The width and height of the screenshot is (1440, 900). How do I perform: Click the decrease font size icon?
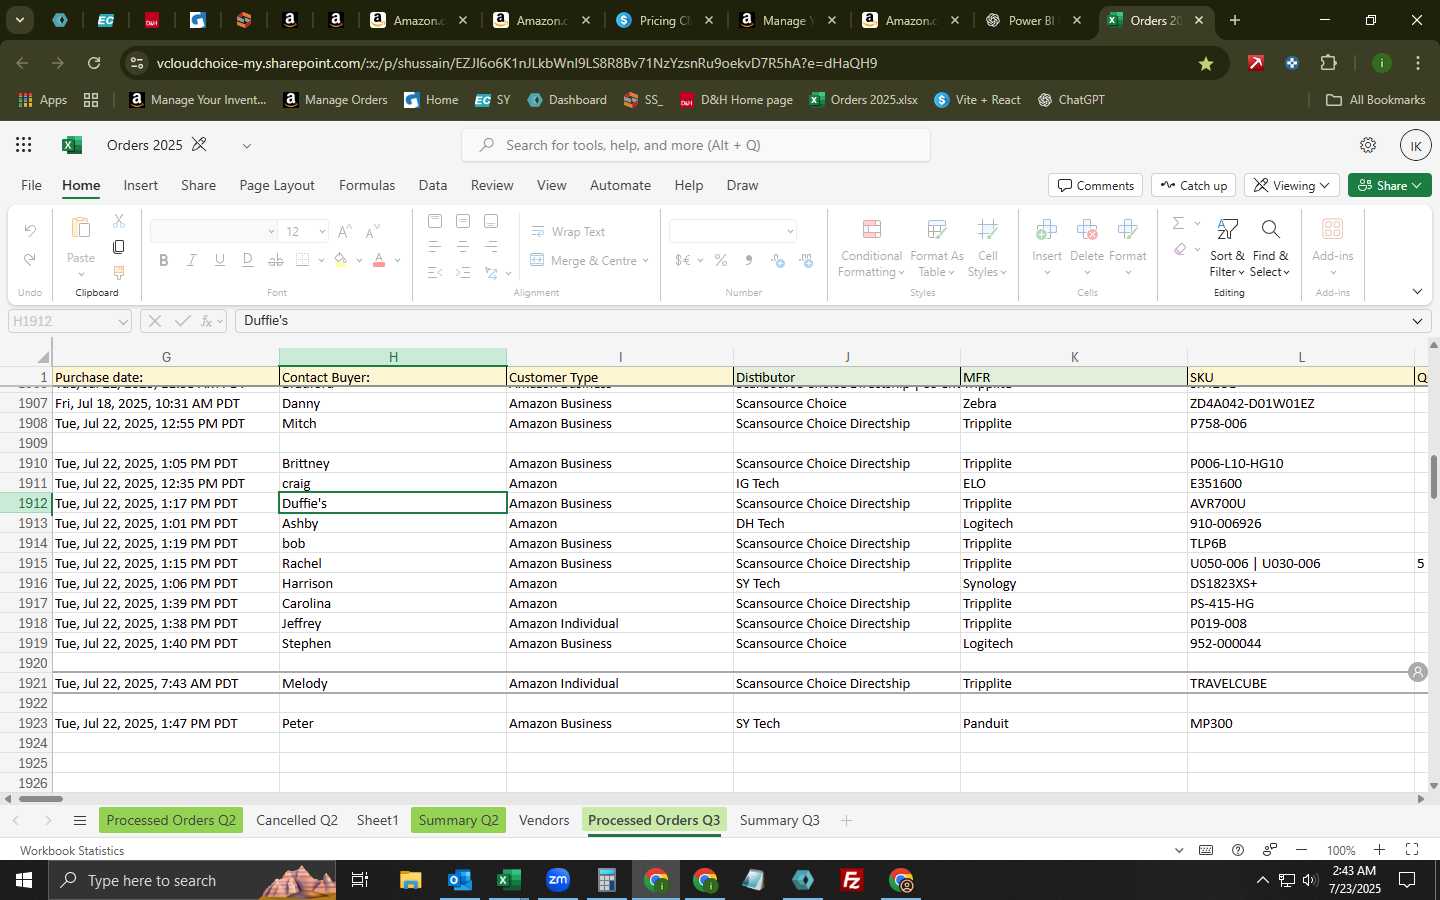coord(372,231)
